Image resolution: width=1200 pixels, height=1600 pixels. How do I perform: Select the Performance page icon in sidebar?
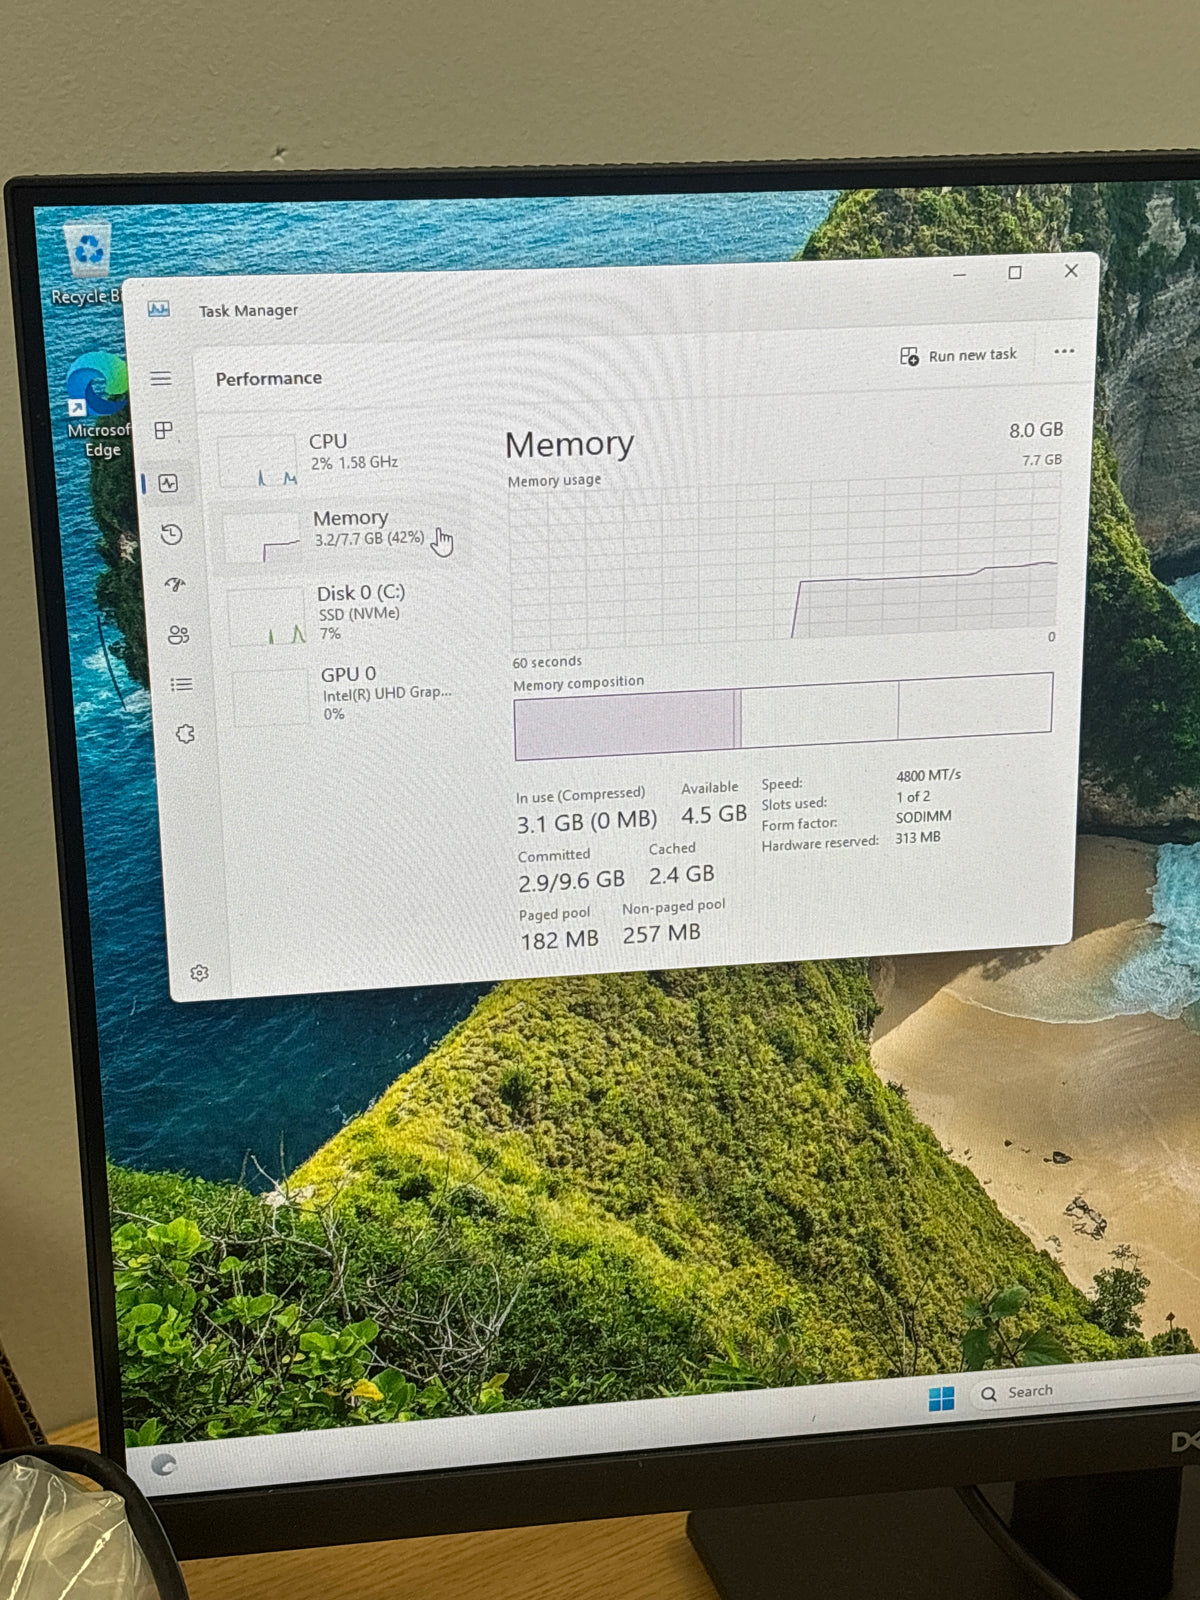[x=167, y=483]
